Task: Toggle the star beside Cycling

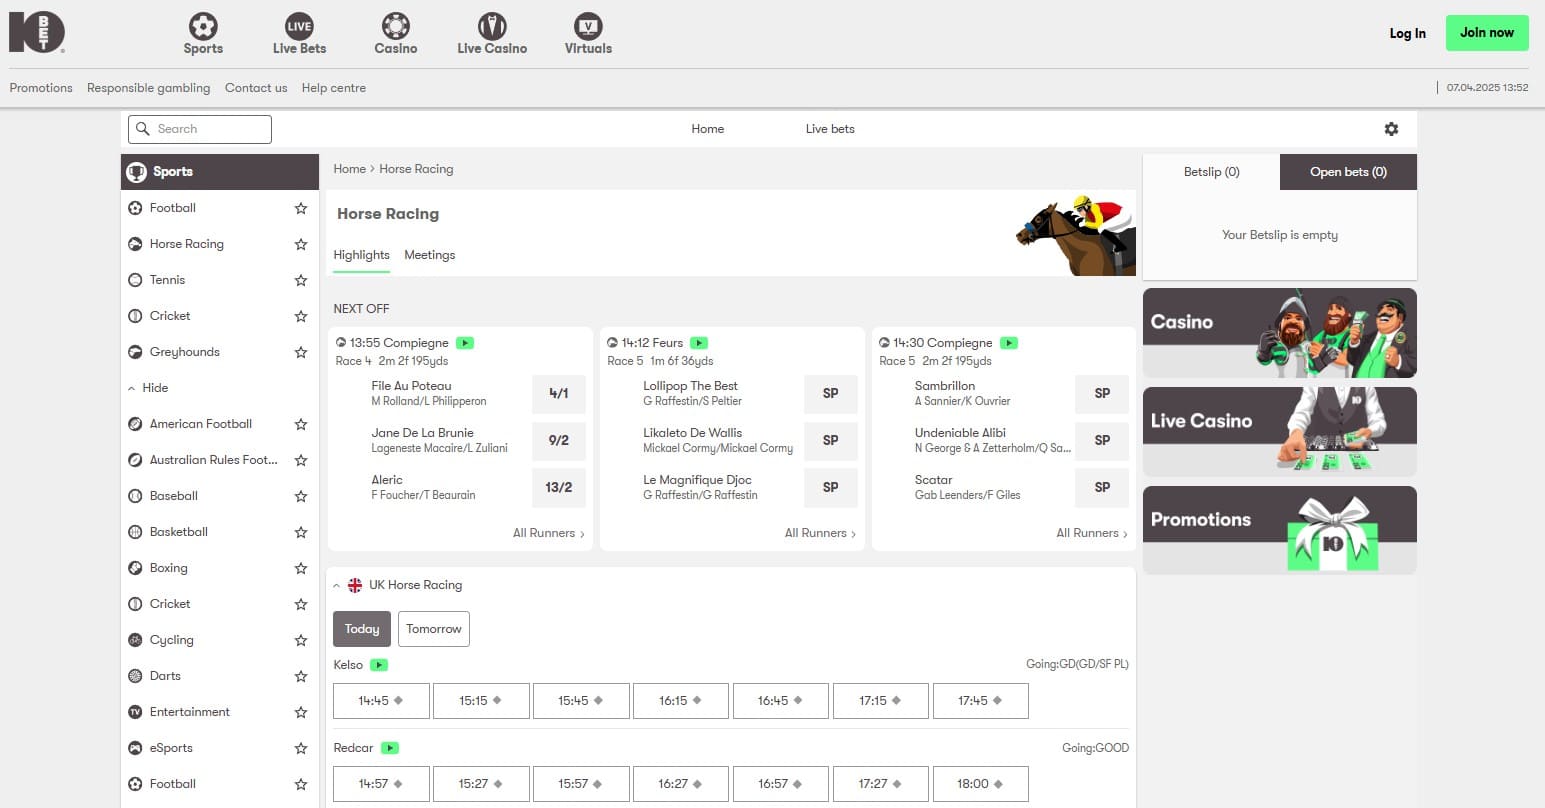Action: [301, 640]
